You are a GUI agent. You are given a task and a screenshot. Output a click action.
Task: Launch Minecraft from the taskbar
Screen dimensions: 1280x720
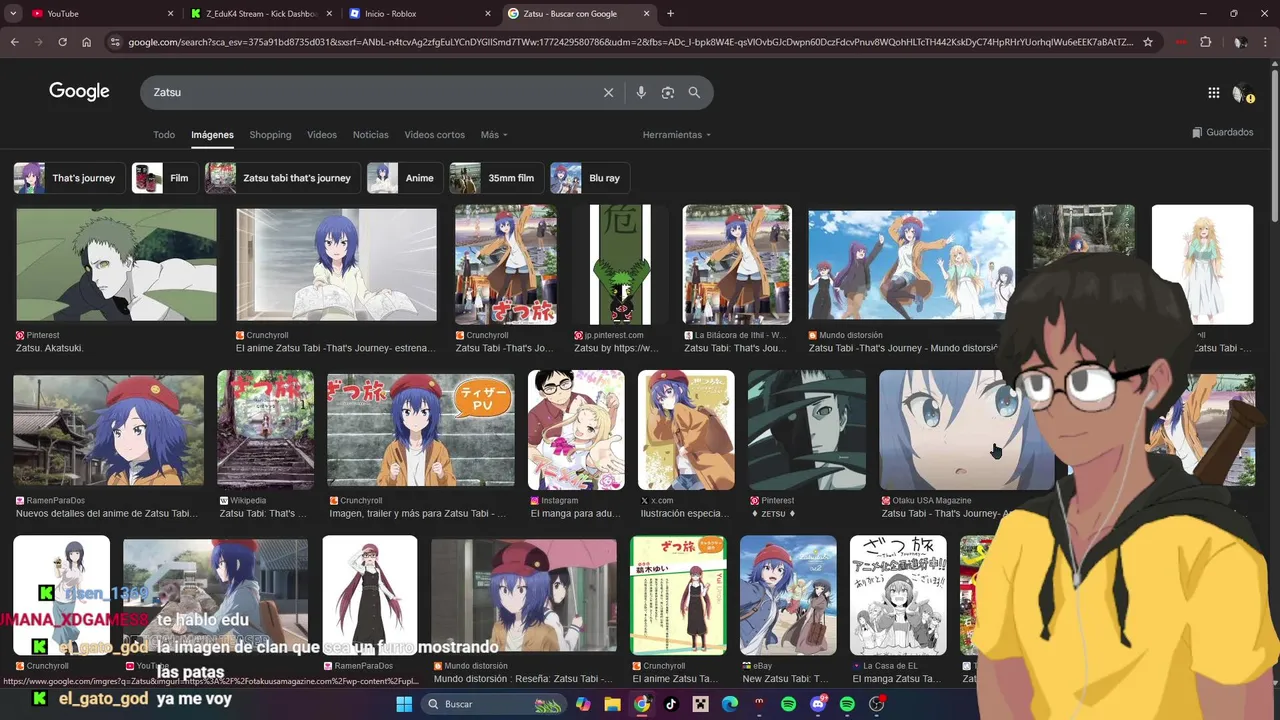click(x=700, y=704)
